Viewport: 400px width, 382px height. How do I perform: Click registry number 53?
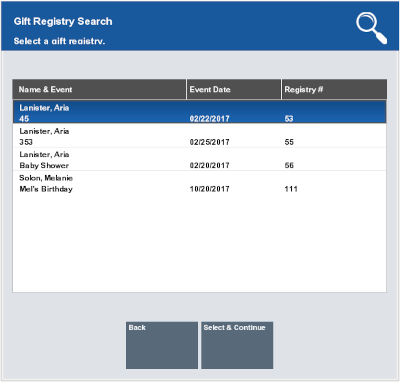point(289,119)
